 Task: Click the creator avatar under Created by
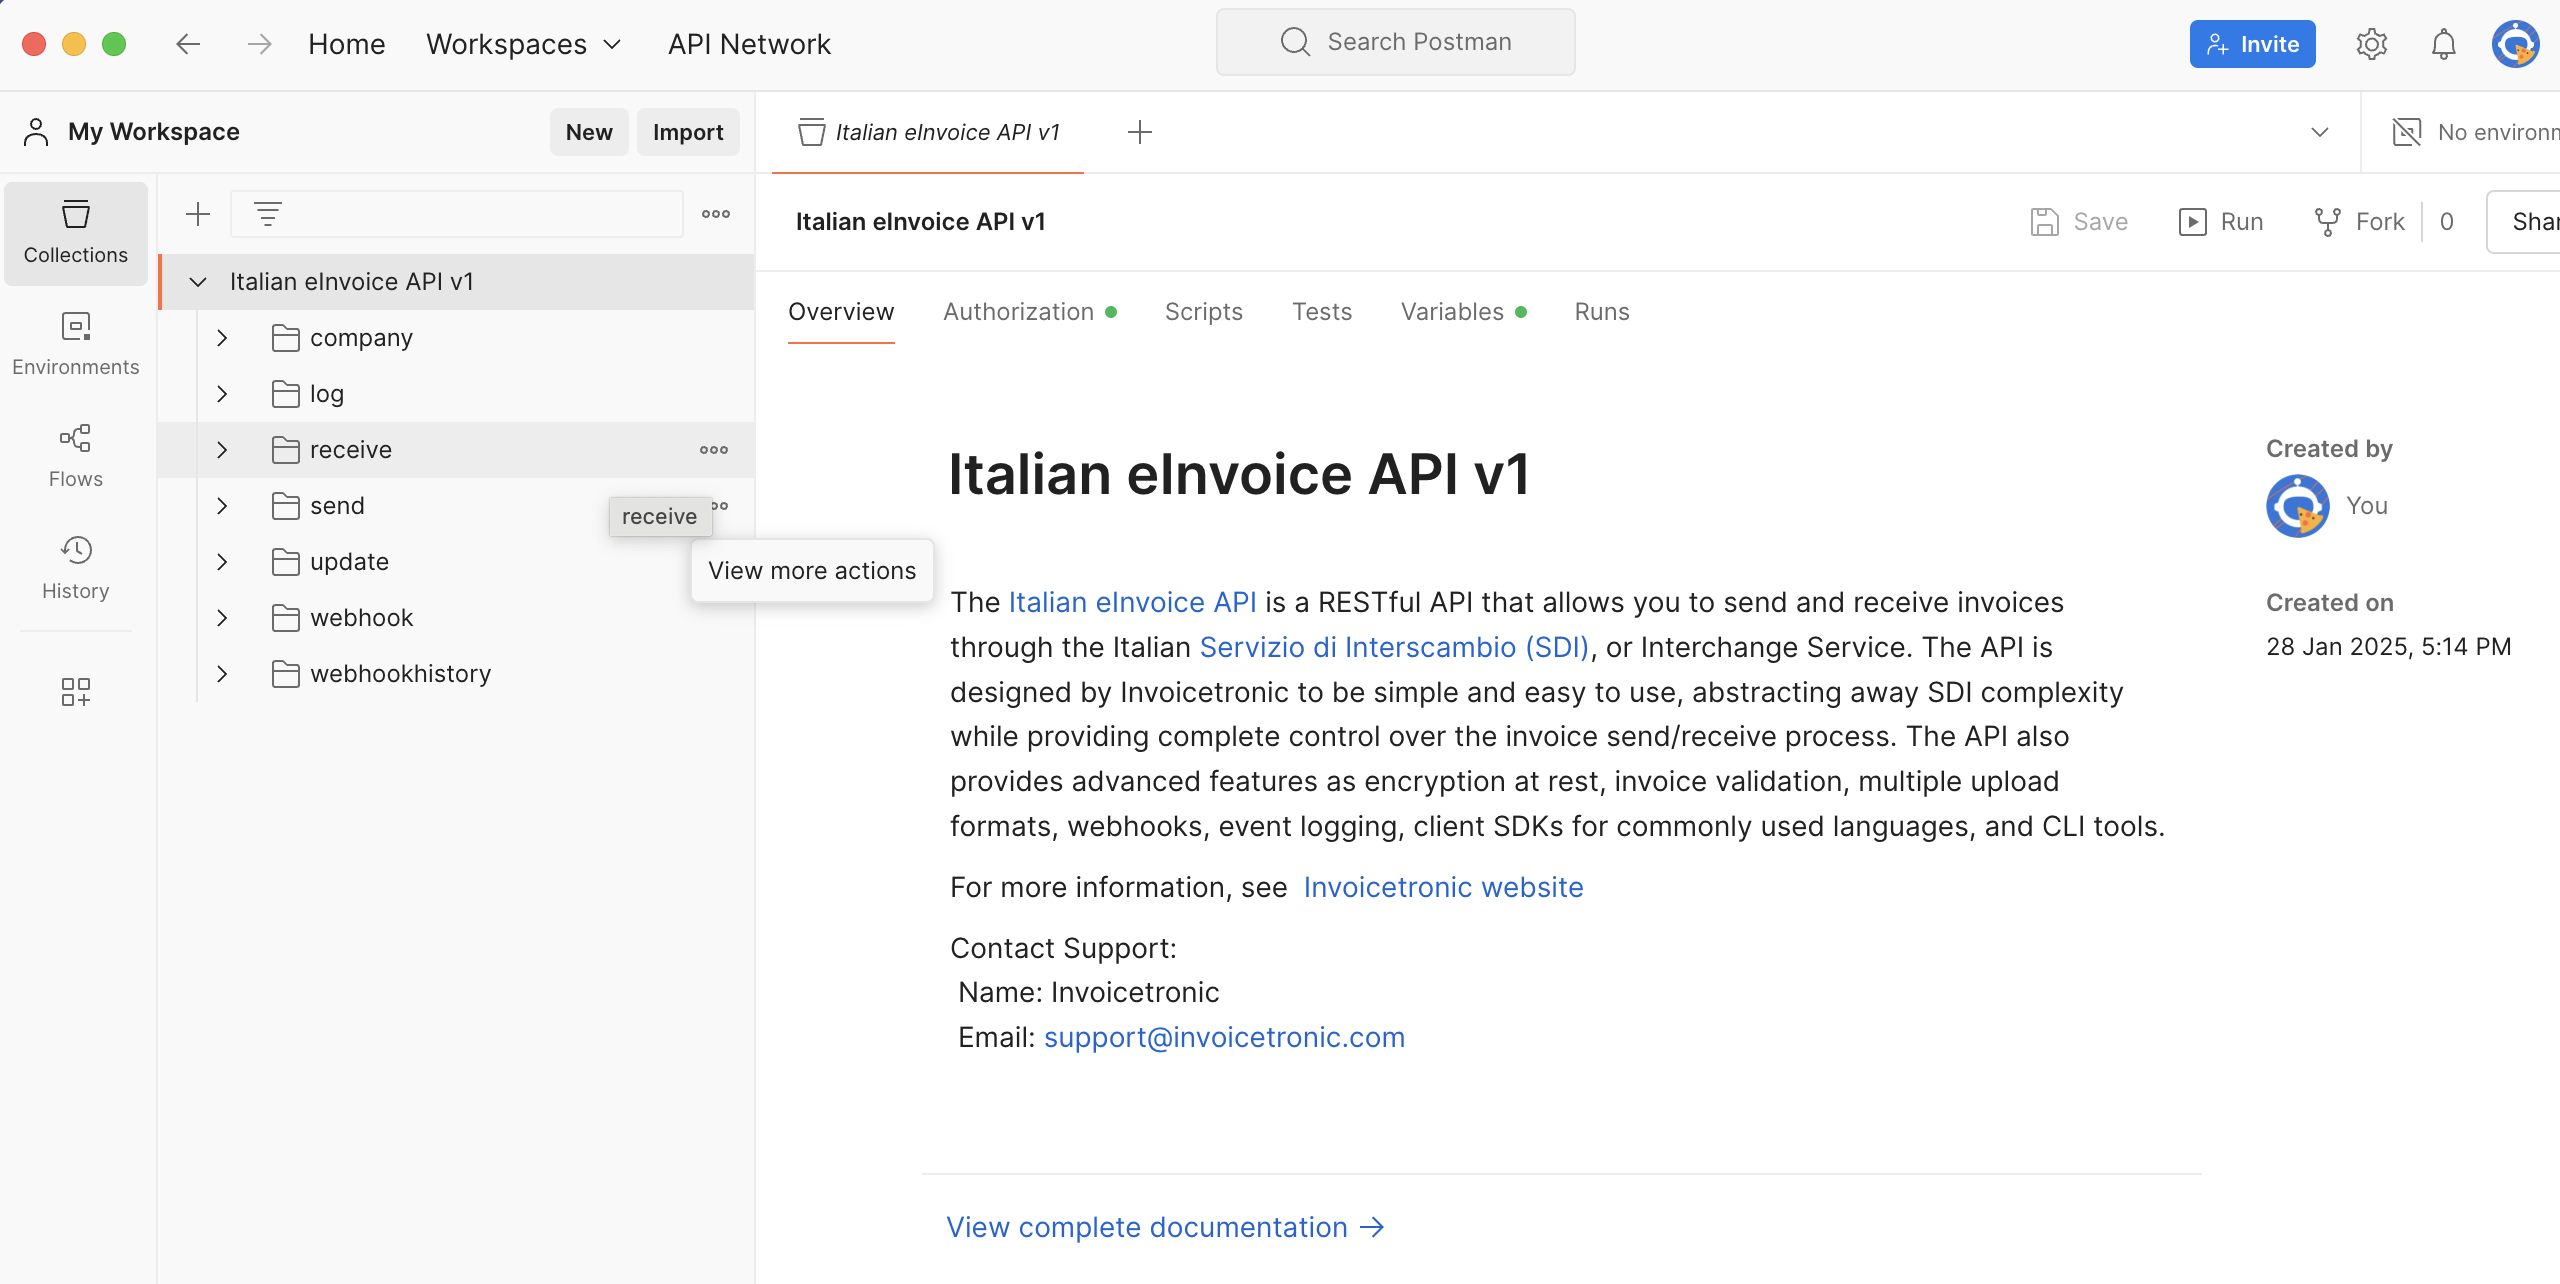pyautogui.click(x=2298, y=506)
